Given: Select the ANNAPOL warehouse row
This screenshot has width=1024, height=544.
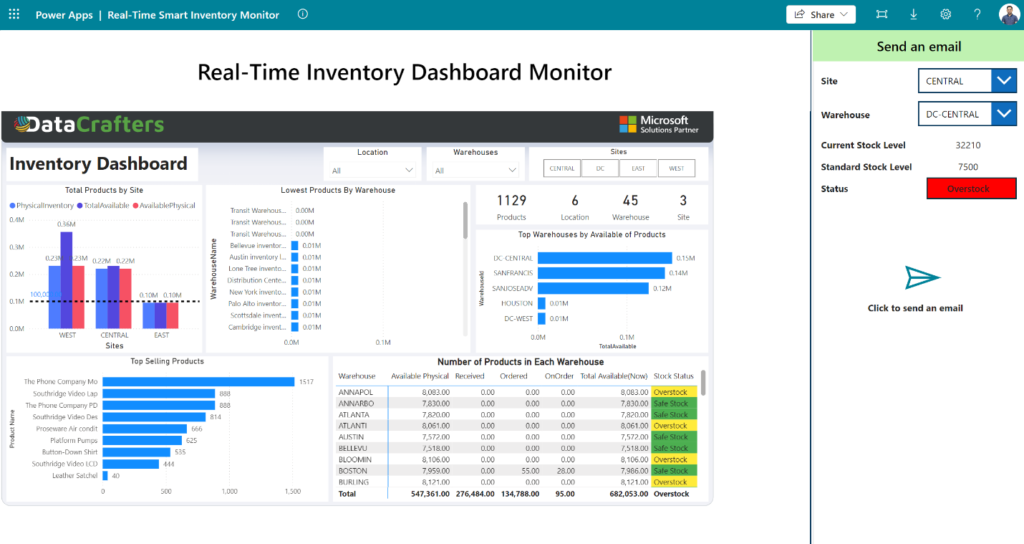Looking at the screenshot, I should (x=517, y=392).
